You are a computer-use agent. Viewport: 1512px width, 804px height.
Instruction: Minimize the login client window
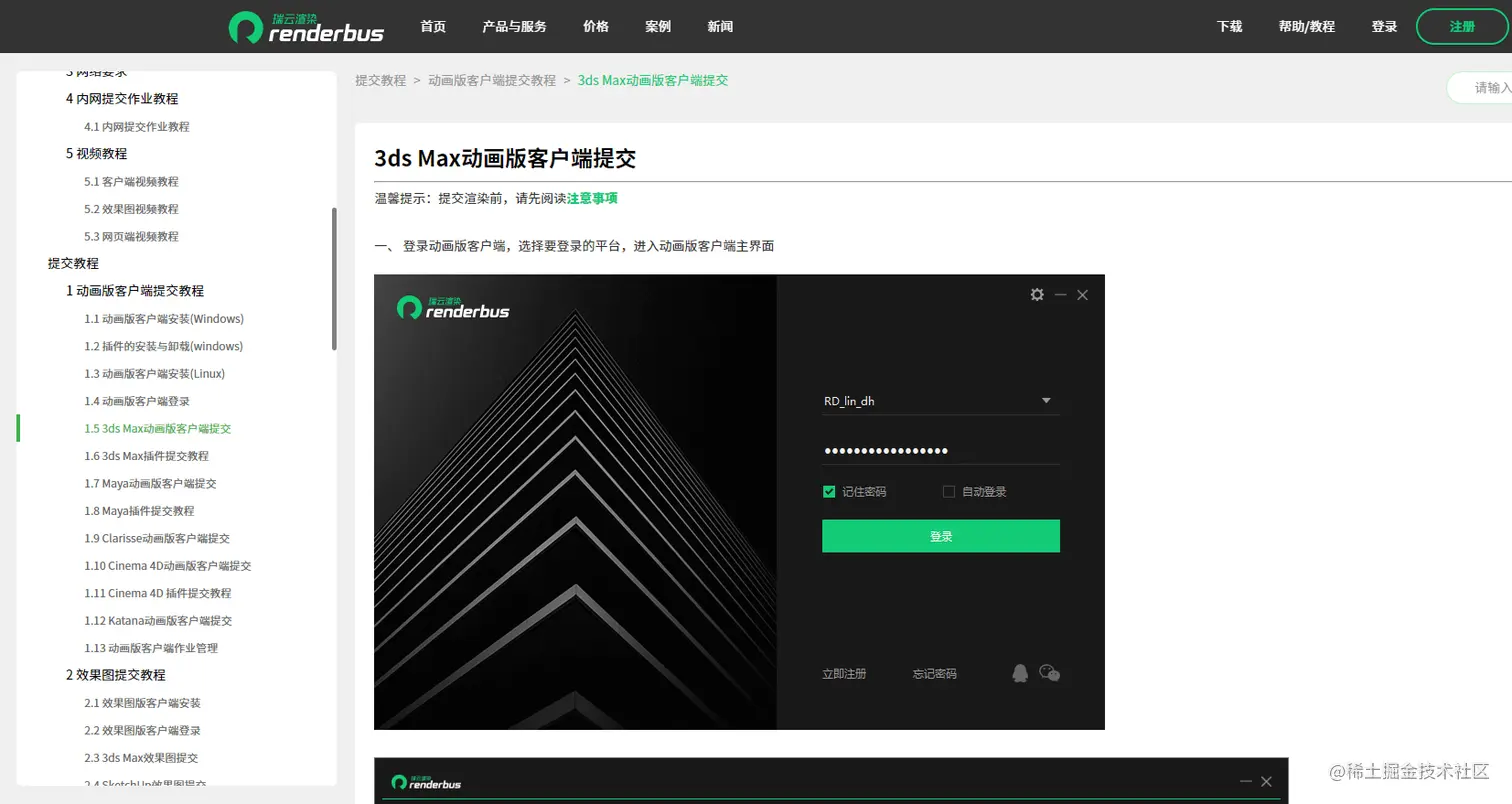click(1061, 294)
